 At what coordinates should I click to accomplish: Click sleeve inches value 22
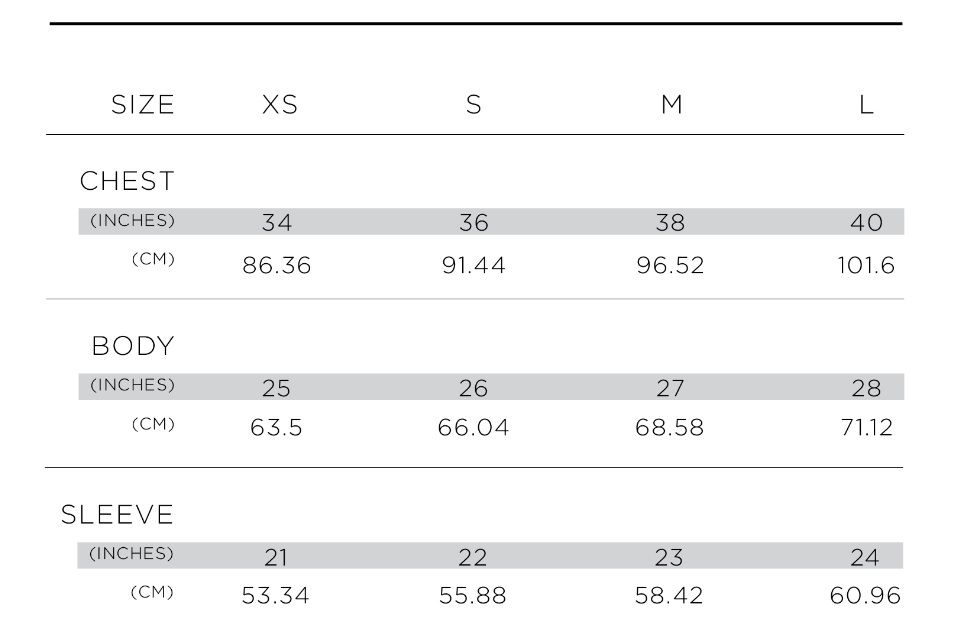(473, 557)
